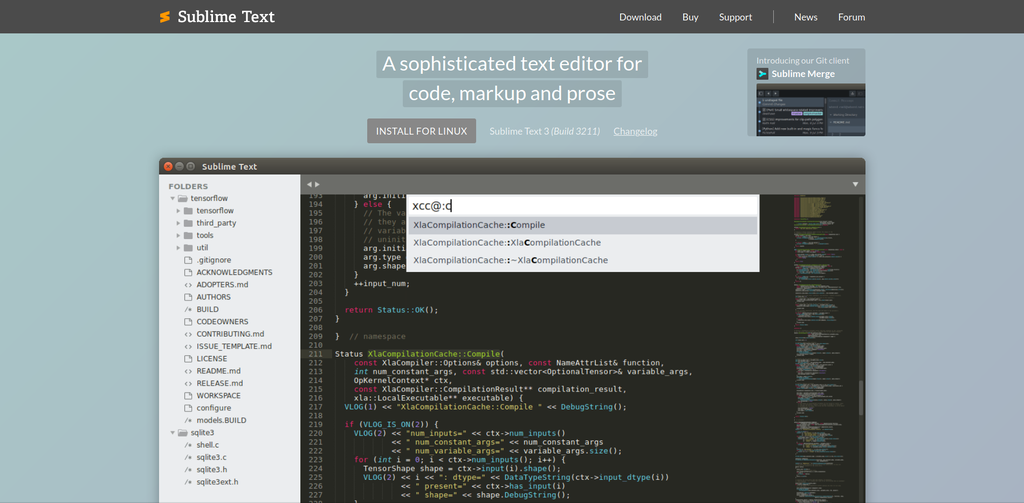This screenshot has width=1024, height=503.
Task: Click the BUILD source file icon
Action: click(x=188, y=309)
